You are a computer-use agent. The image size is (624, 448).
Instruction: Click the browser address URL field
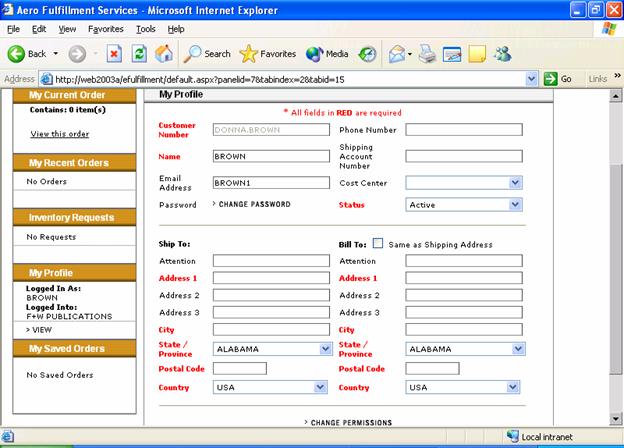tap(289, 79)
